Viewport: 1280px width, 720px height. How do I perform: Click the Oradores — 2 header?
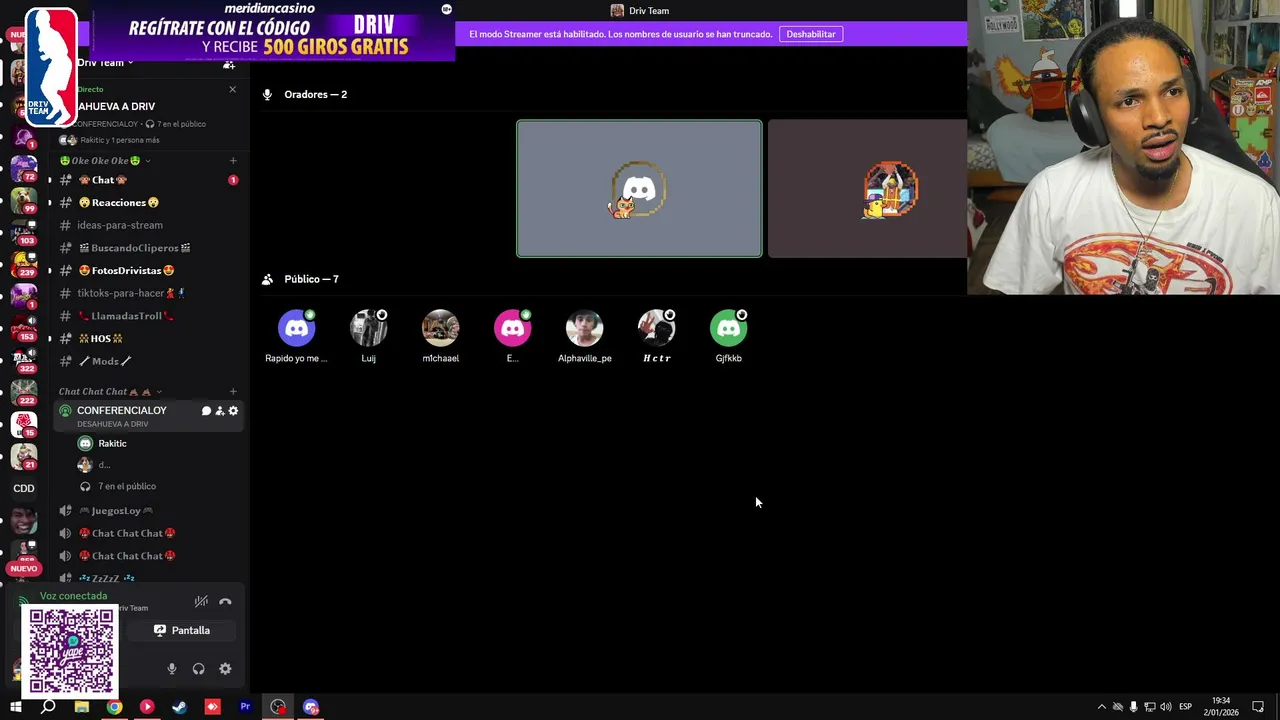[315, 94]
